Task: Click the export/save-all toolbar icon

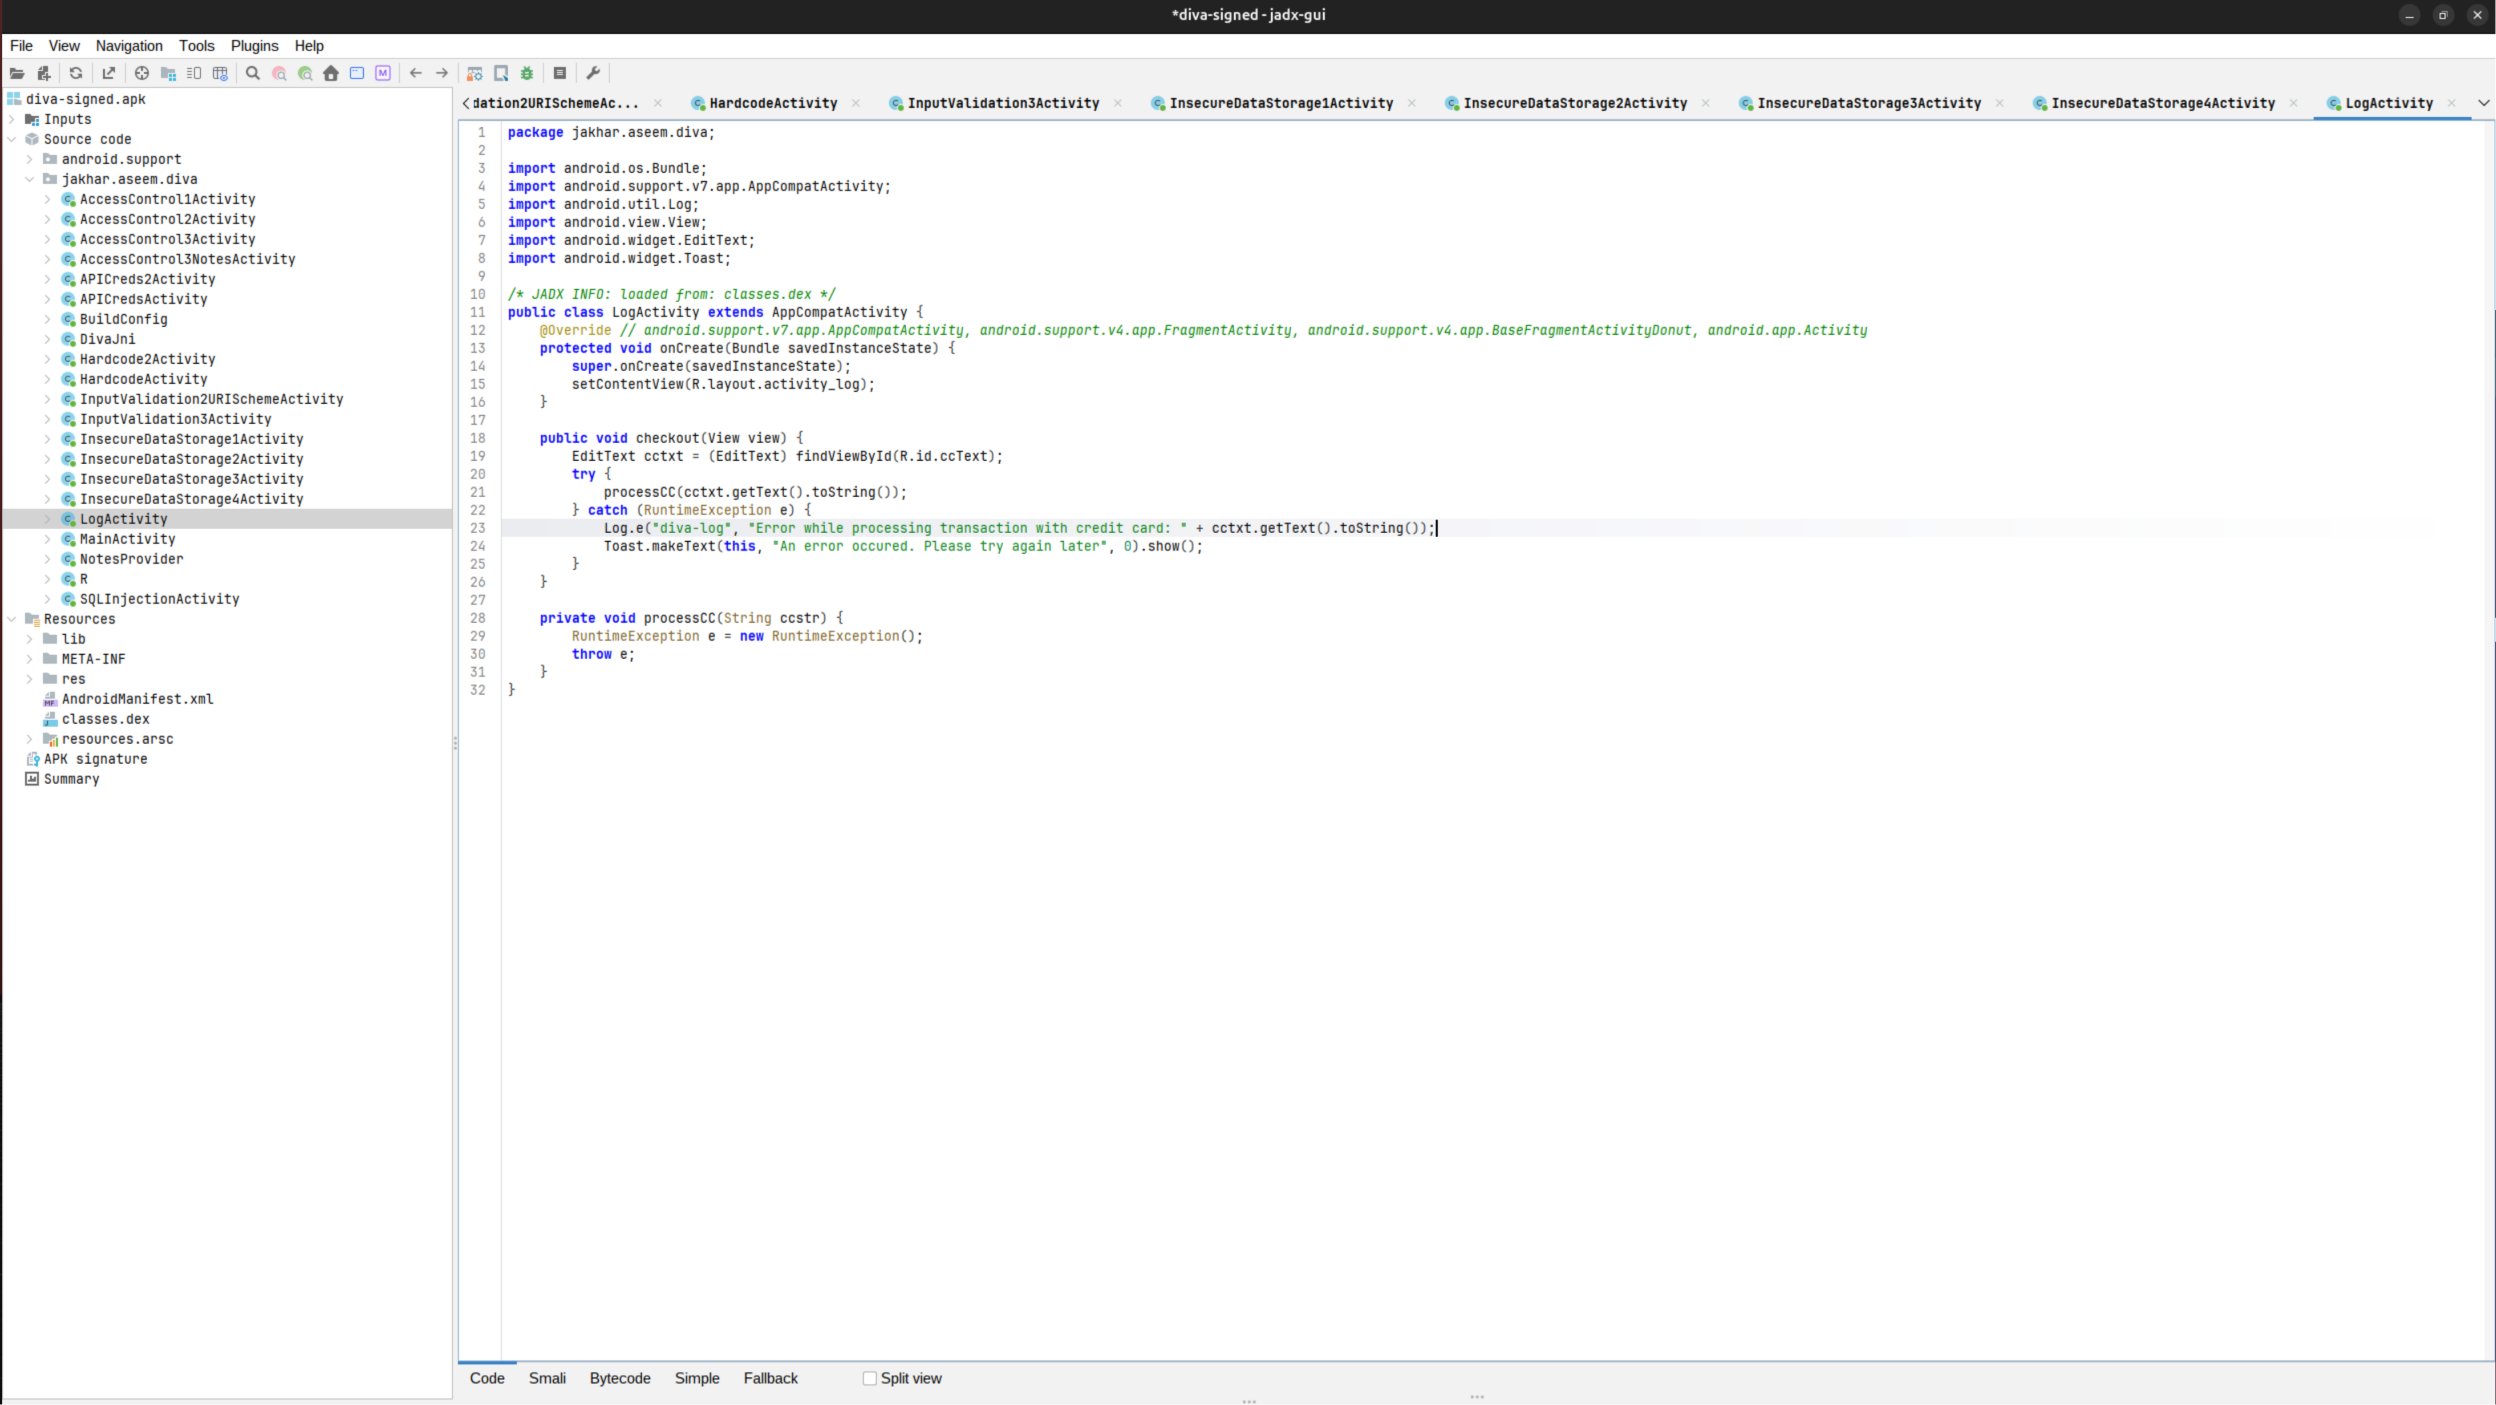Action: [109, 73]
